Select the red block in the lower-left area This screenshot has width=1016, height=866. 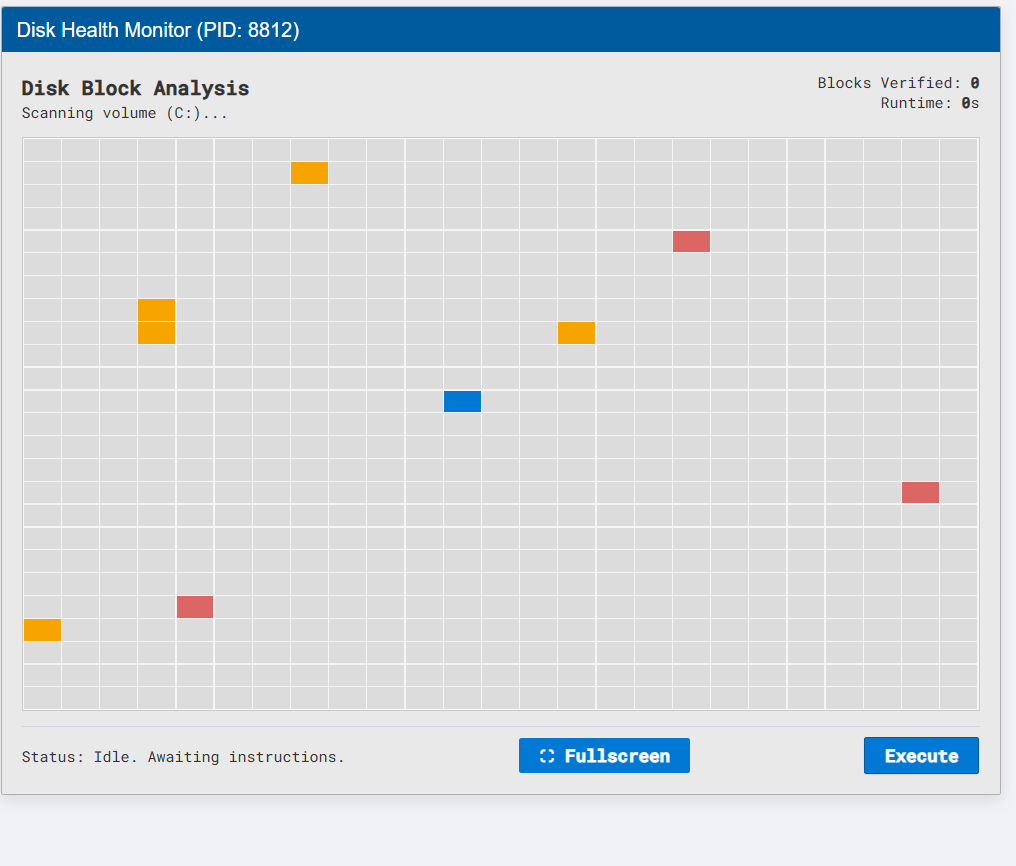(195, 607)
